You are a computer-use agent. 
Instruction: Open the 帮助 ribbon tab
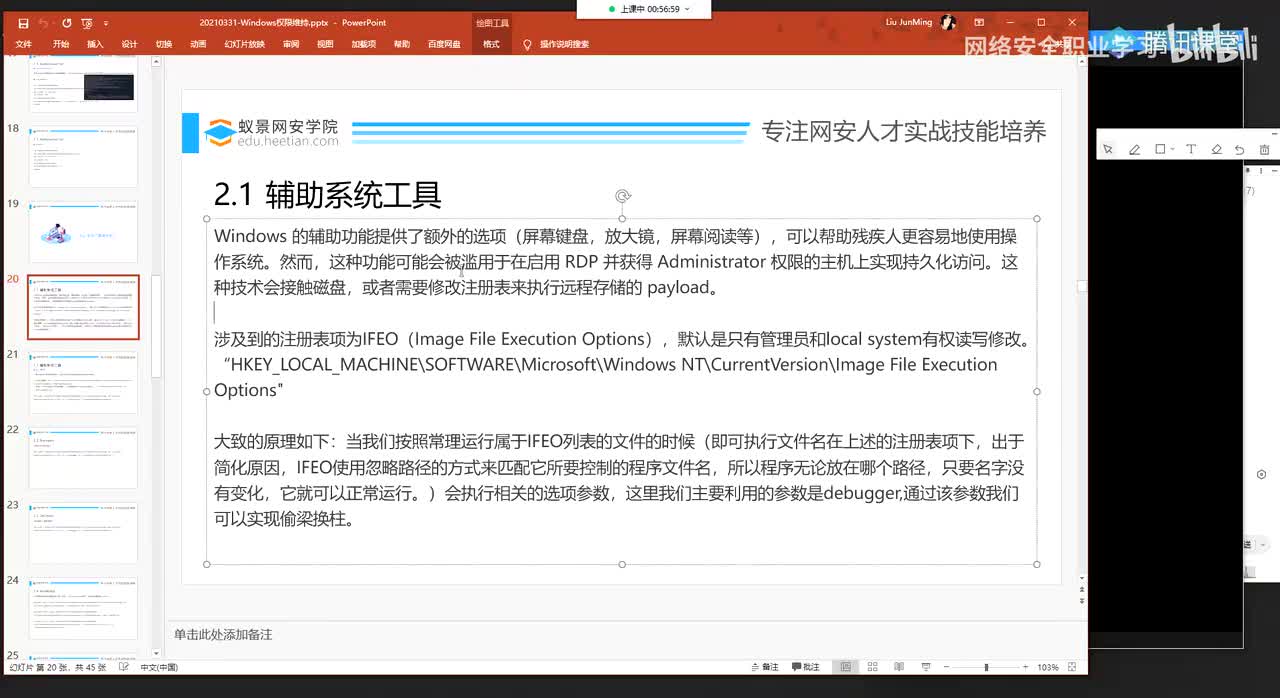click(x=402, y=44)
